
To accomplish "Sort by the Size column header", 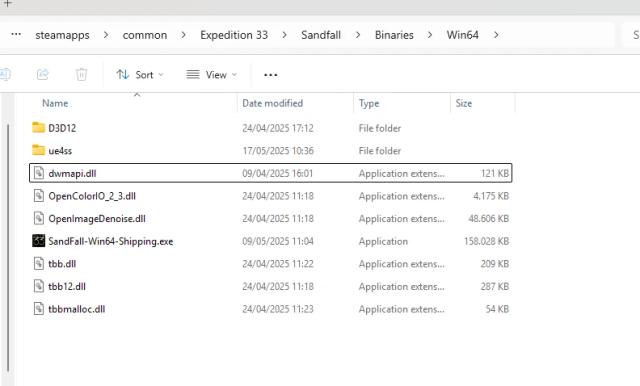I will 464,103.
